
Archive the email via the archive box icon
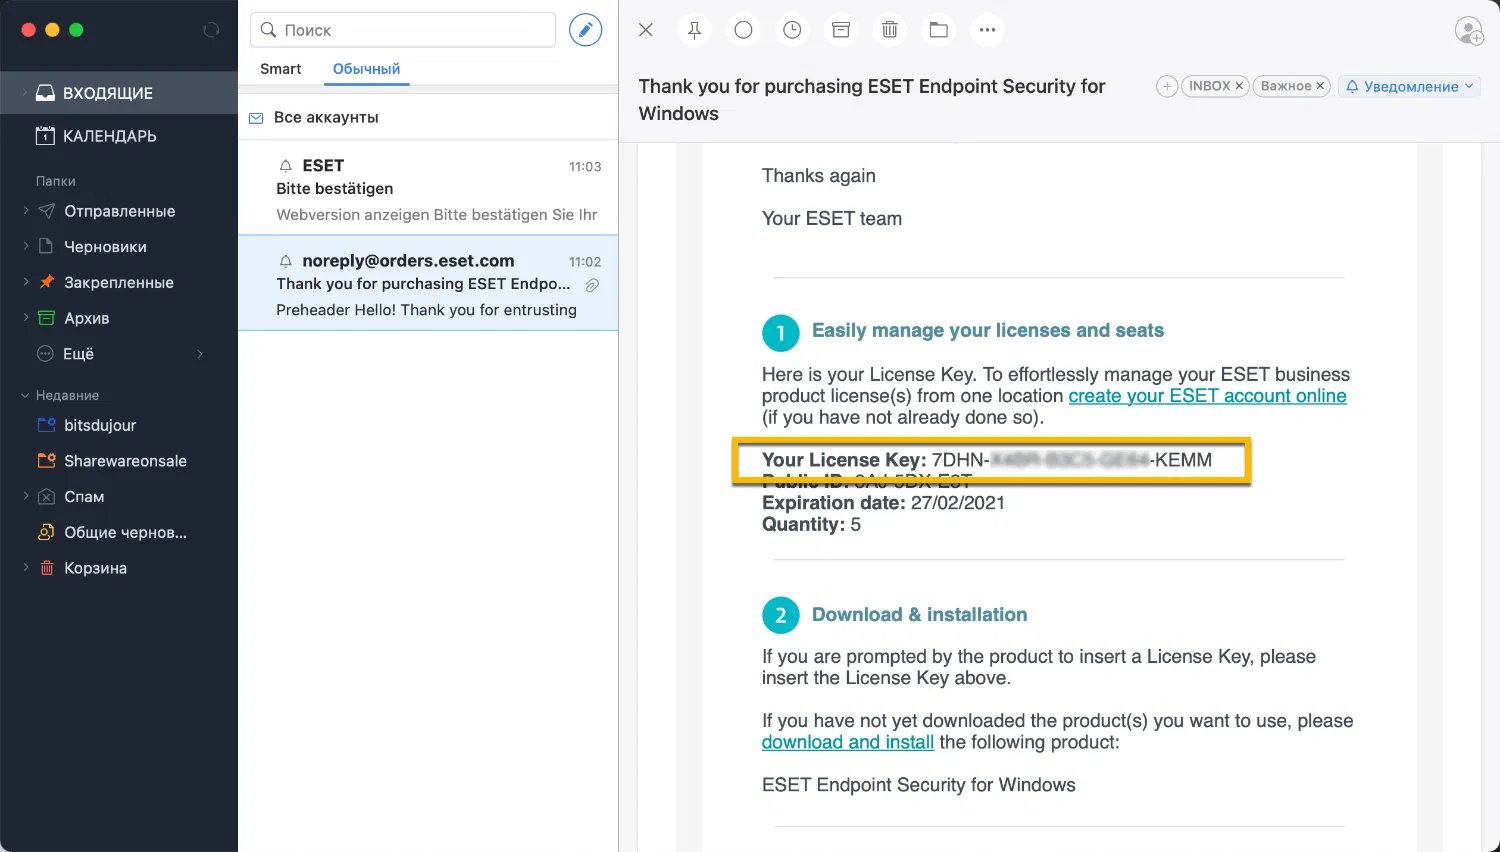(841, 30)
